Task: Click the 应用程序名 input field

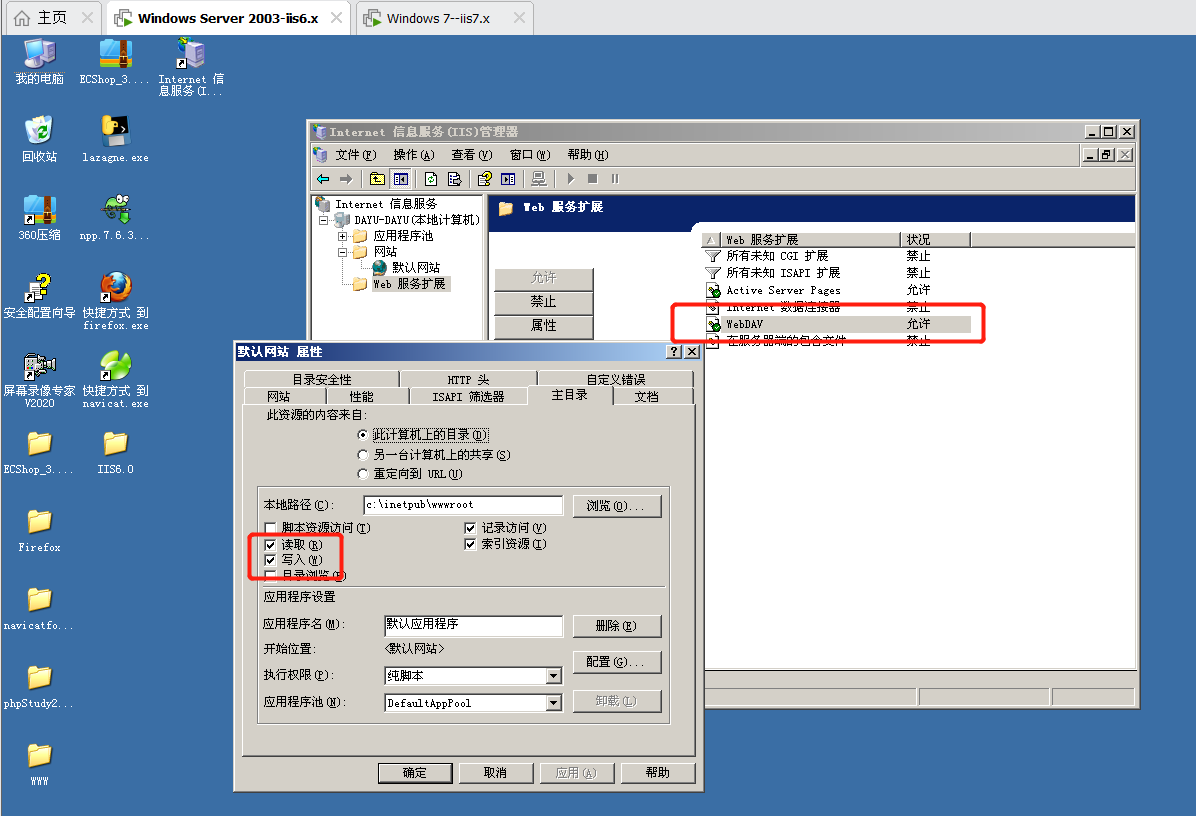Action: pyautogui.click(x=473, y=625)
